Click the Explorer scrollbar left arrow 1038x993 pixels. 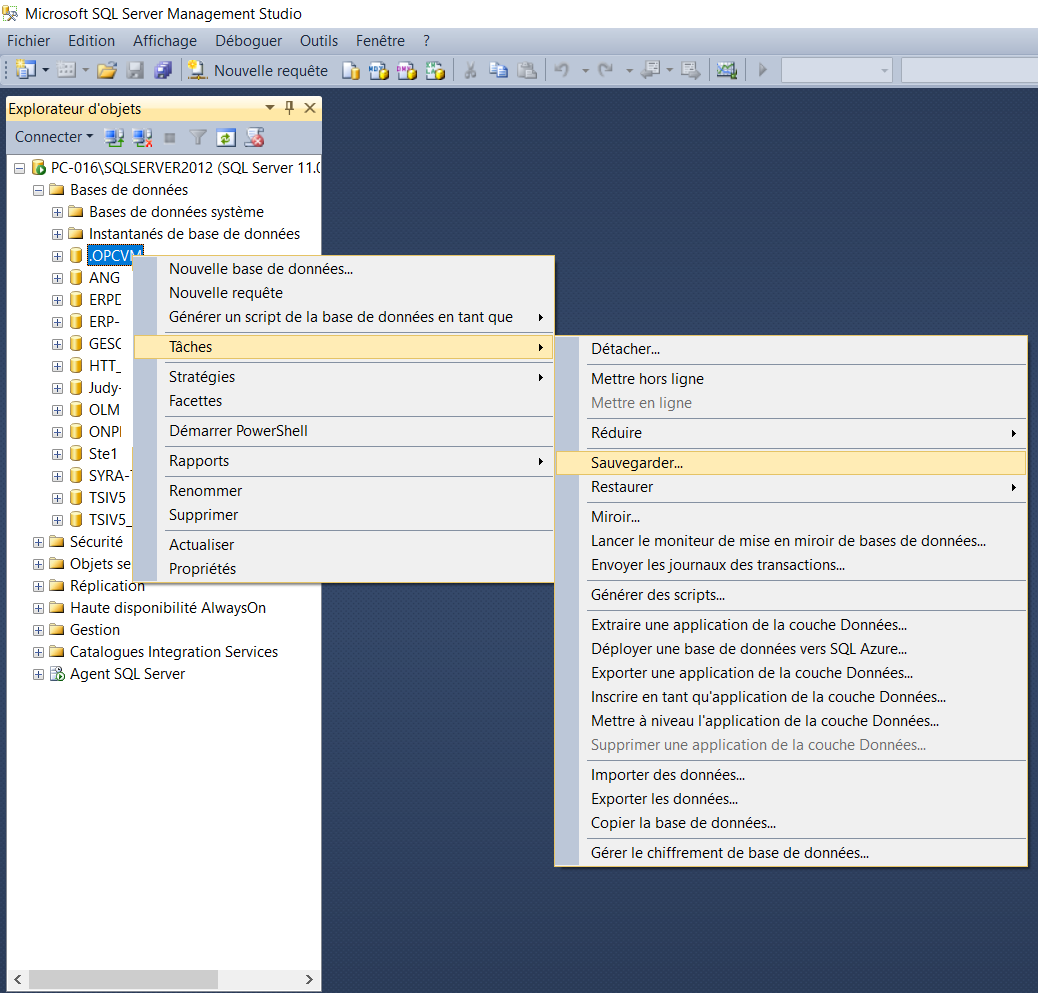point(18,979)
